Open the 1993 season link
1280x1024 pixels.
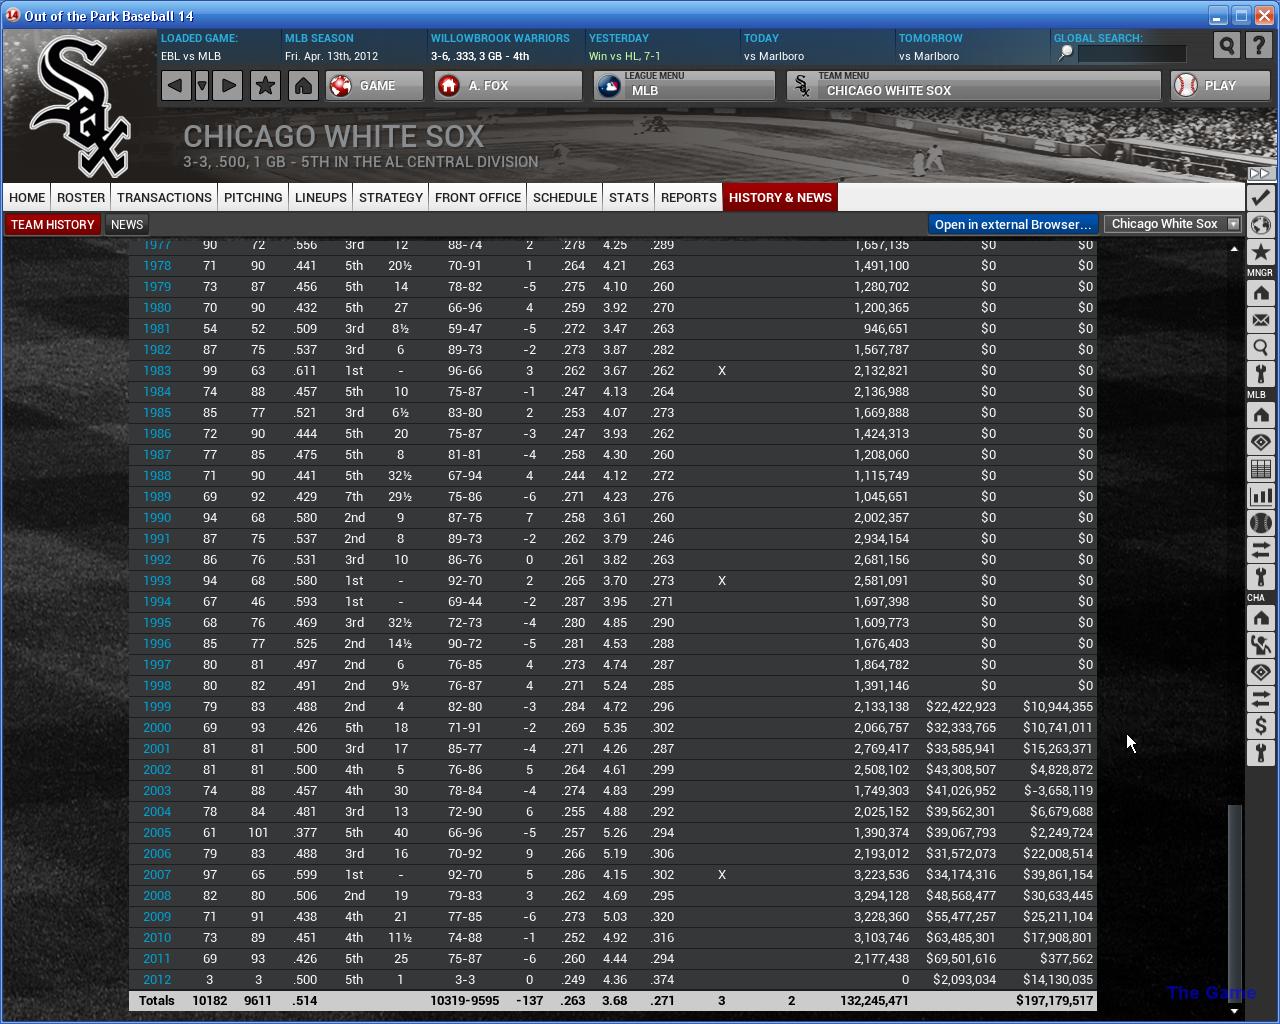157,581
